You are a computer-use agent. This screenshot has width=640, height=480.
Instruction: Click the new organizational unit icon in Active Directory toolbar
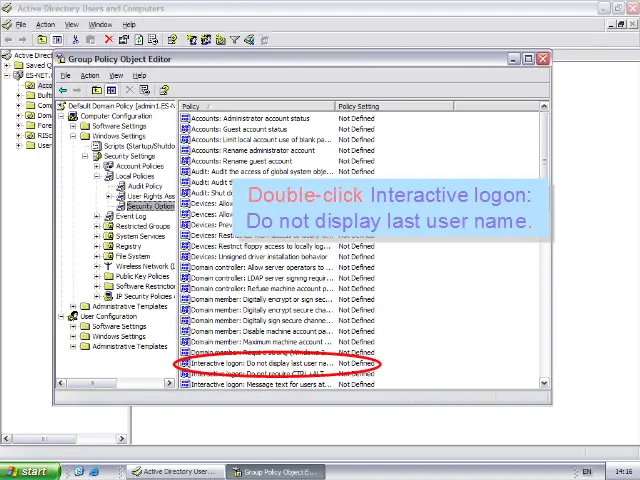tap(220, 40)
